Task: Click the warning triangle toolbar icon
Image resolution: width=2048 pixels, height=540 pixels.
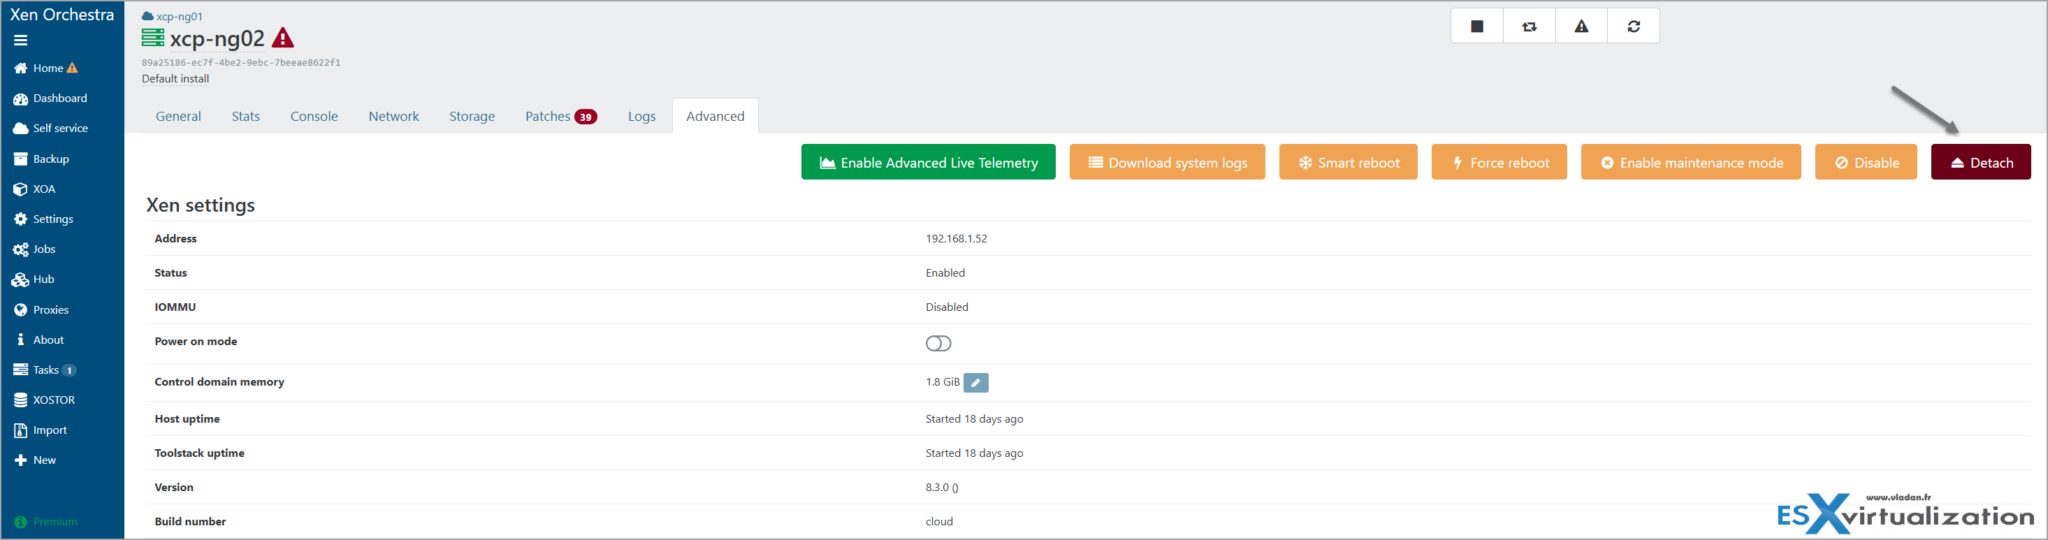Action: (x=1581, y=26)
